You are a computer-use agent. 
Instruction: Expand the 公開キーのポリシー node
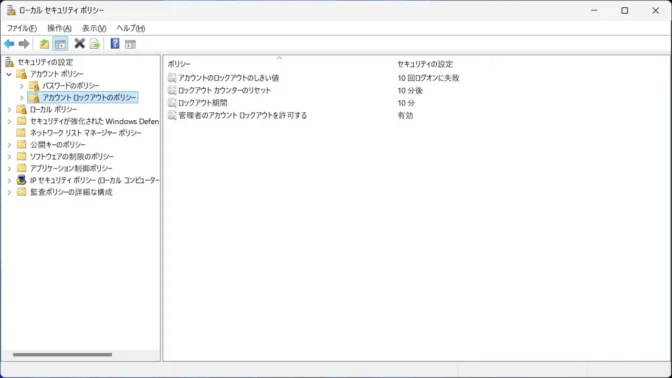[x=9, y=145]
